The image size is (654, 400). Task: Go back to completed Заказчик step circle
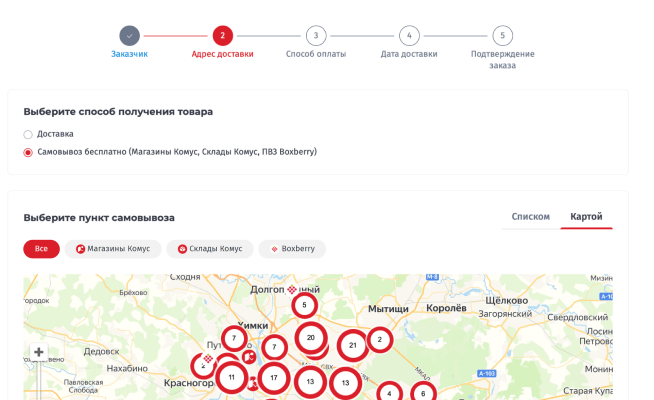[129, 36]
